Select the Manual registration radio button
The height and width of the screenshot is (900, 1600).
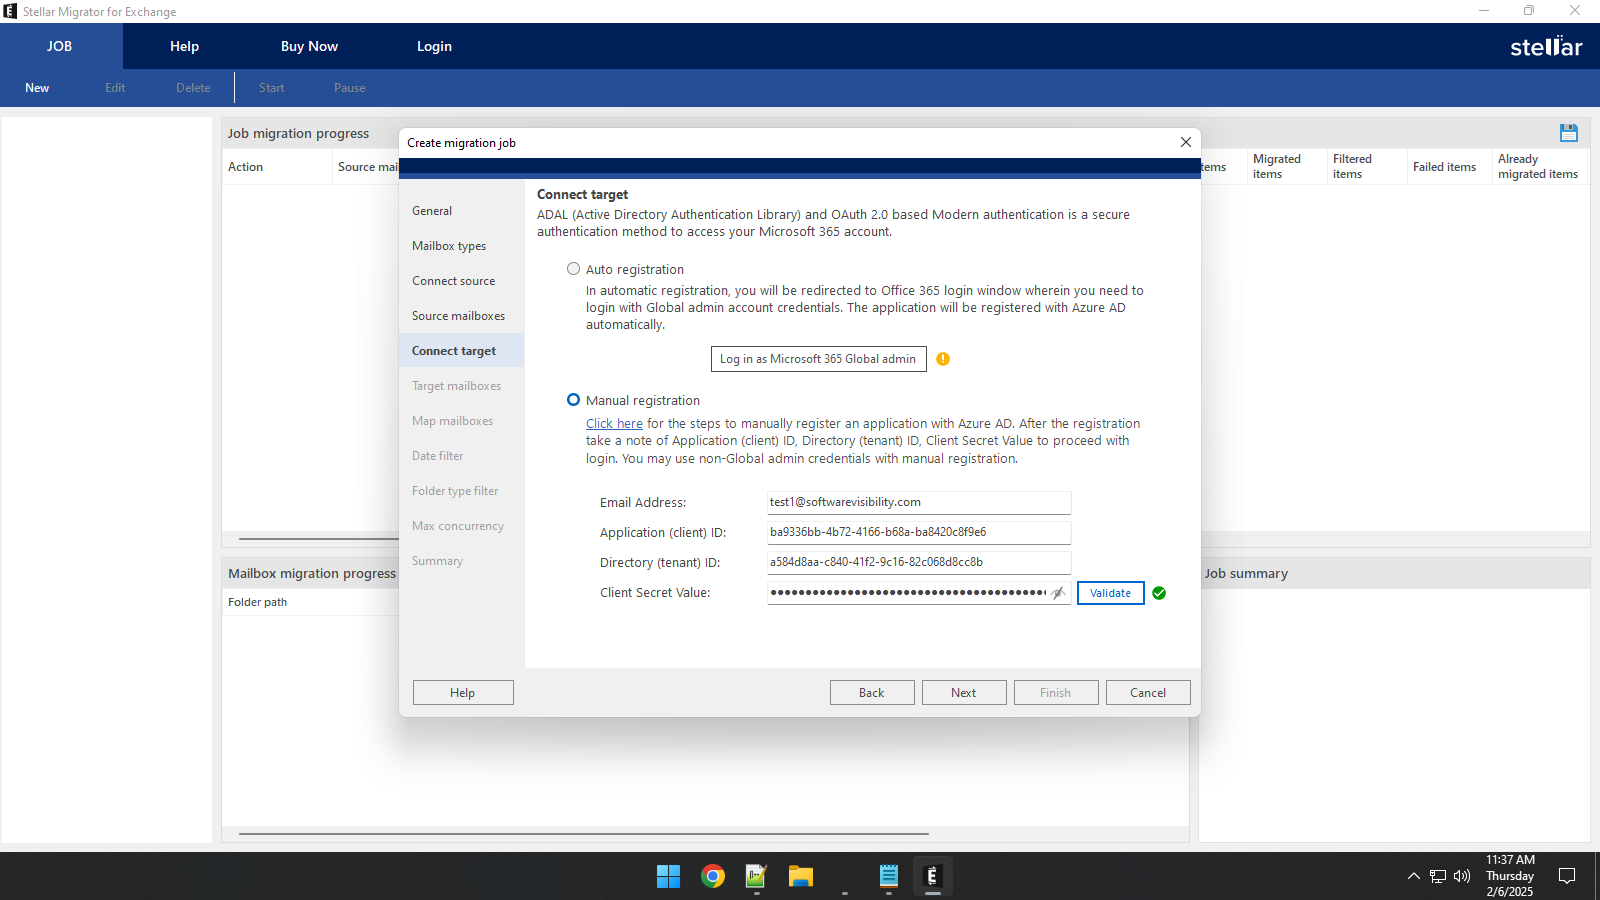[573, 400]
